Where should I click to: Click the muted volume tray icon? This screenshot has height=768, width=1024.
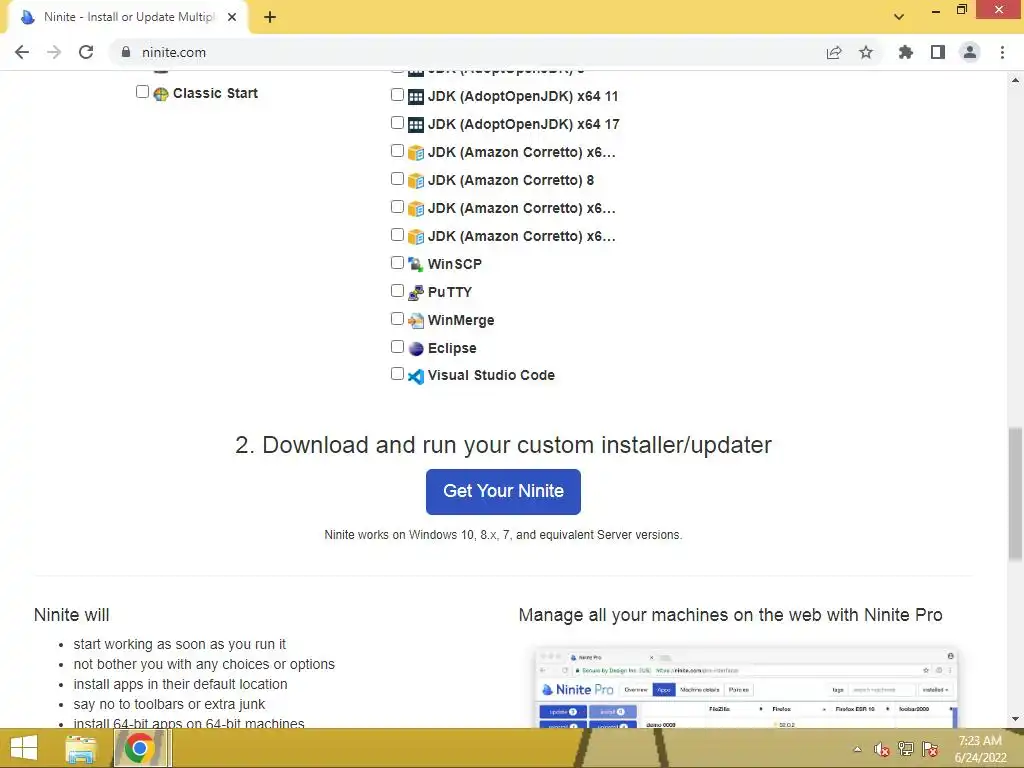click(881, 749)
